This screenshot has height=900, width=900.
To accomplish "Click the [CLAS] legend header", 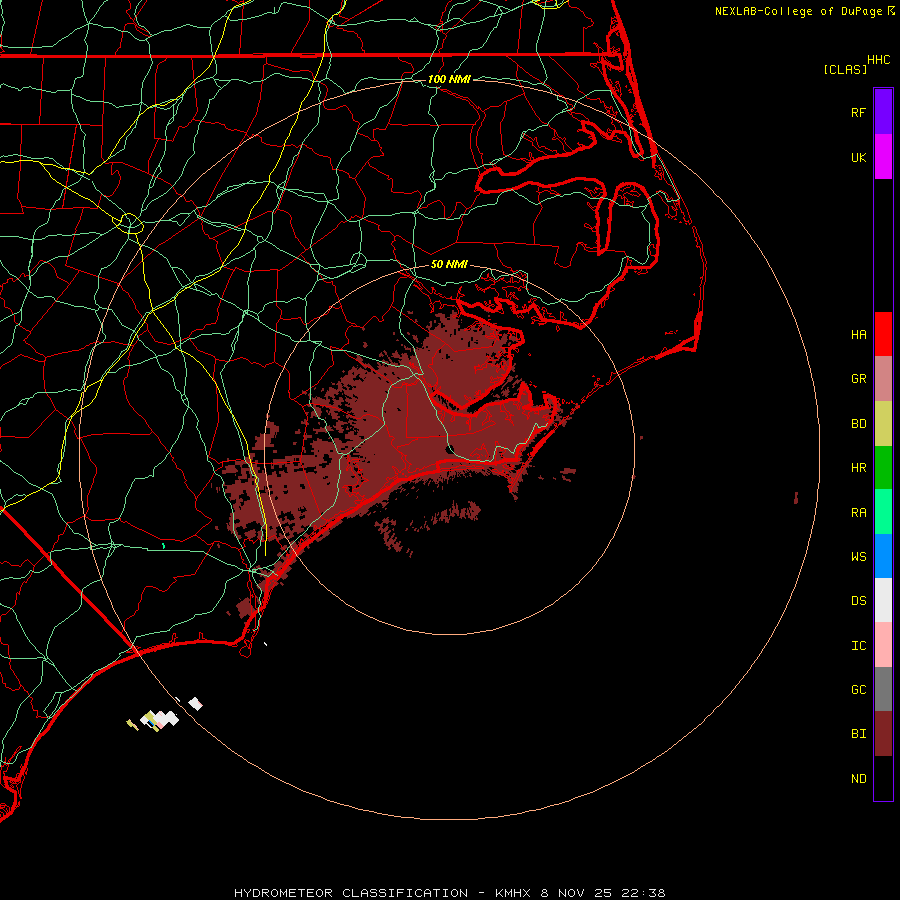I will tap(845, 70).
